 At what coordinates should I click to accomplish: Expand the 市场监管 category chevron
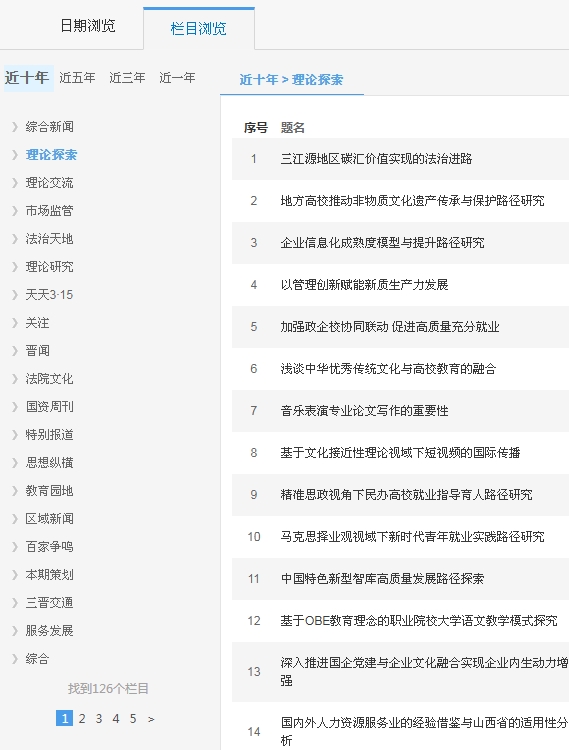(14, 211)
